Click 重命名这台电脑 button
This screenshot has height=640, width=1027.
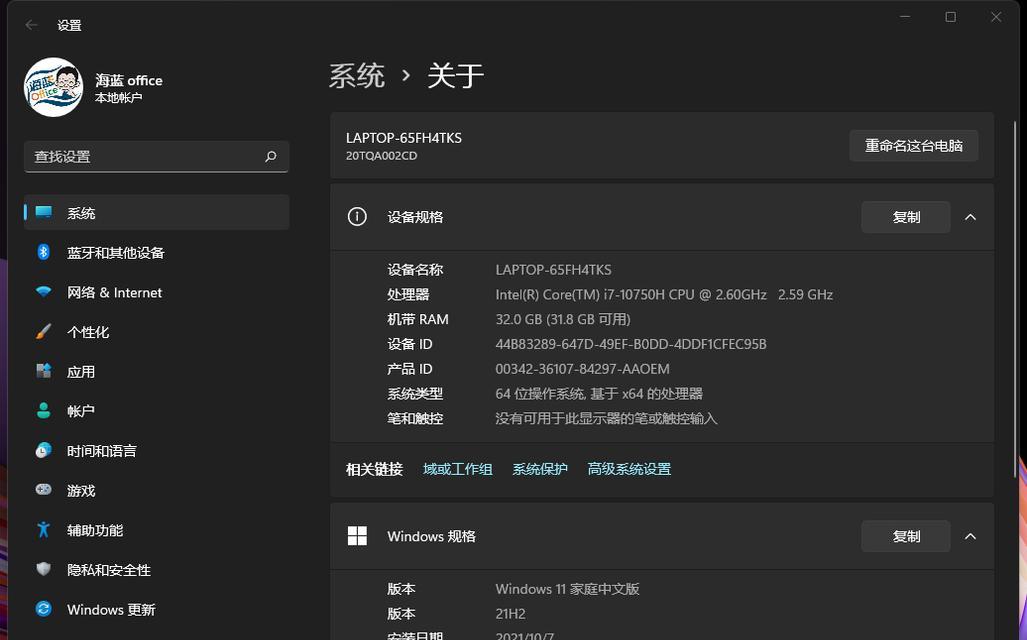(914, 145)
